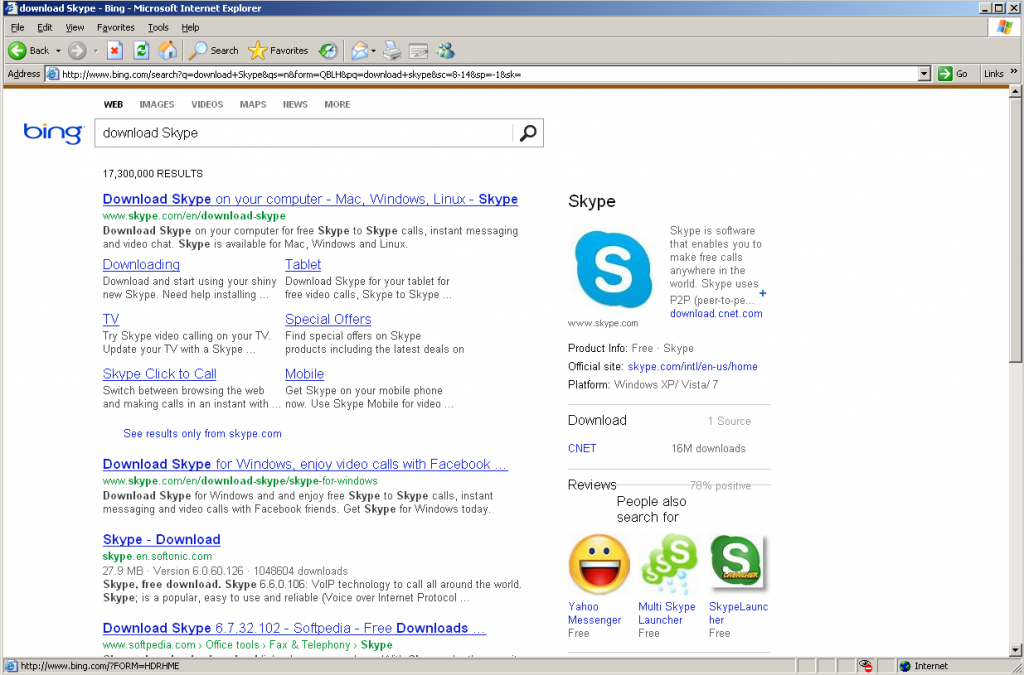
Task: Open the Yahoo Messenger smiley icon
Action: click(599, 564)
